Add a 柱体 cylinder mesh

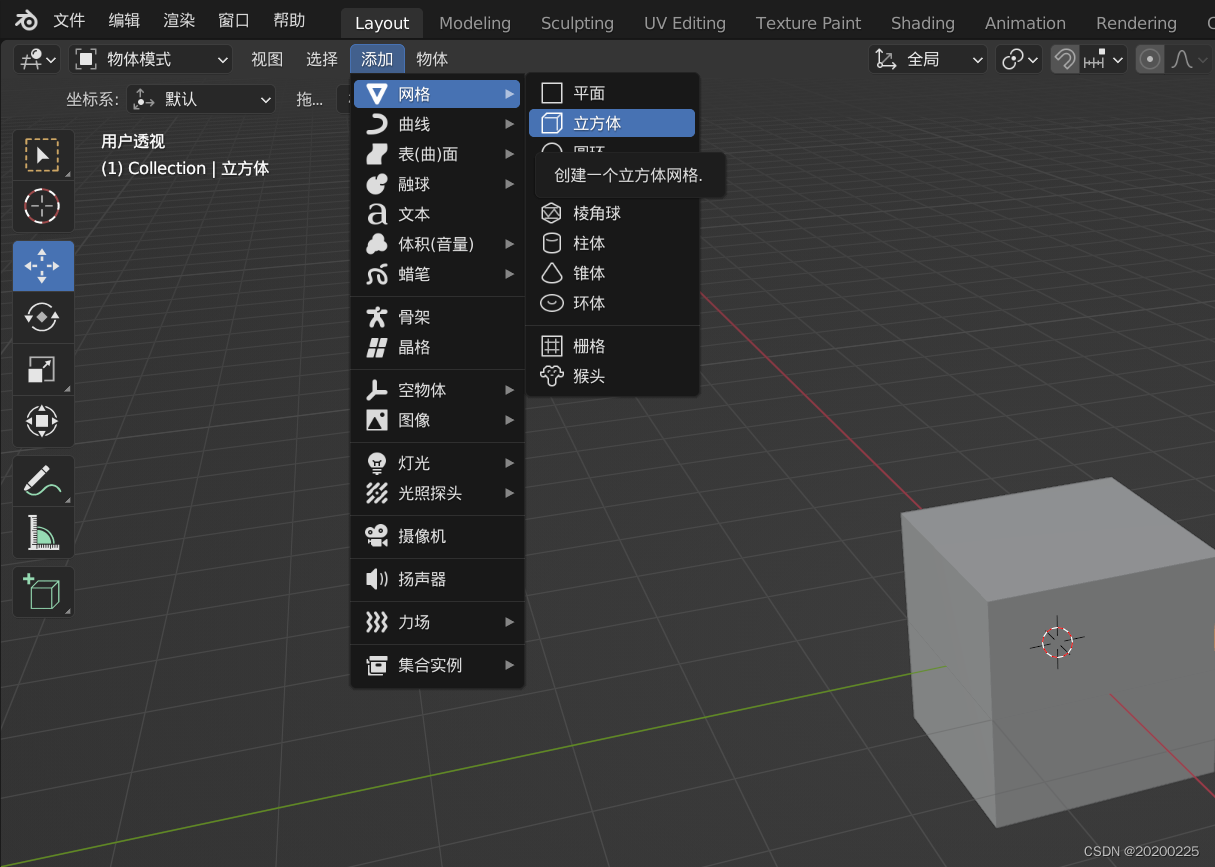tap(611, 243)
